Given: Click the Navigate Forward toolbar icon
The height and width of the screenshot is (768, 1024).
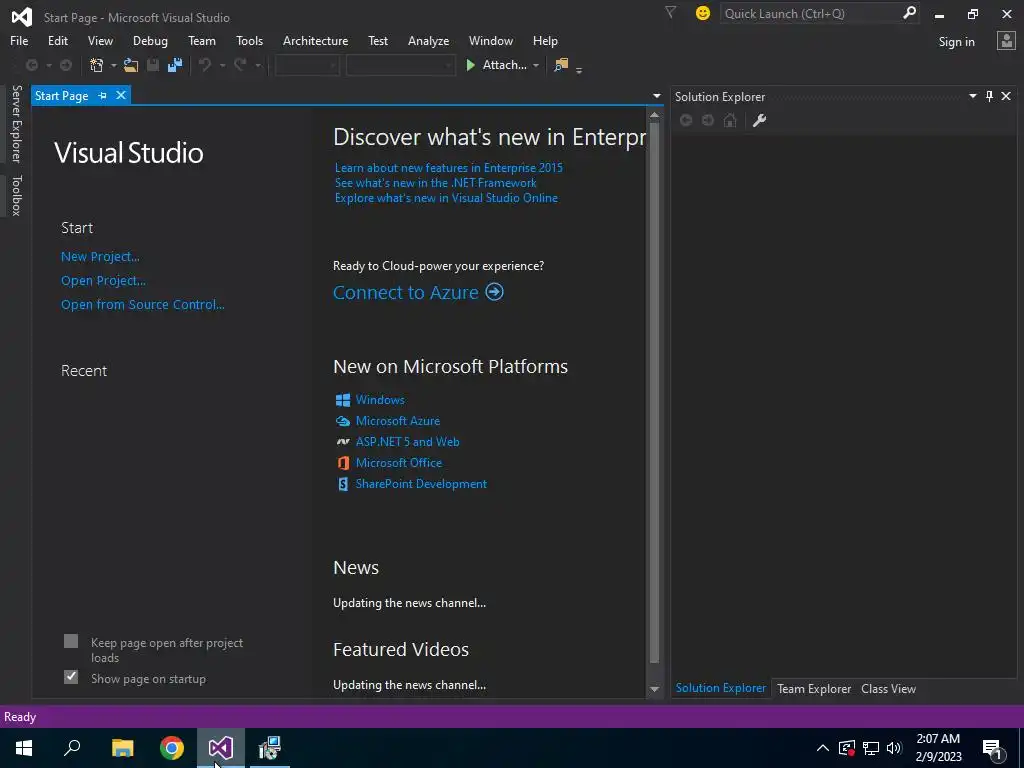Looking at the screenshot, I should click(66, 65).
